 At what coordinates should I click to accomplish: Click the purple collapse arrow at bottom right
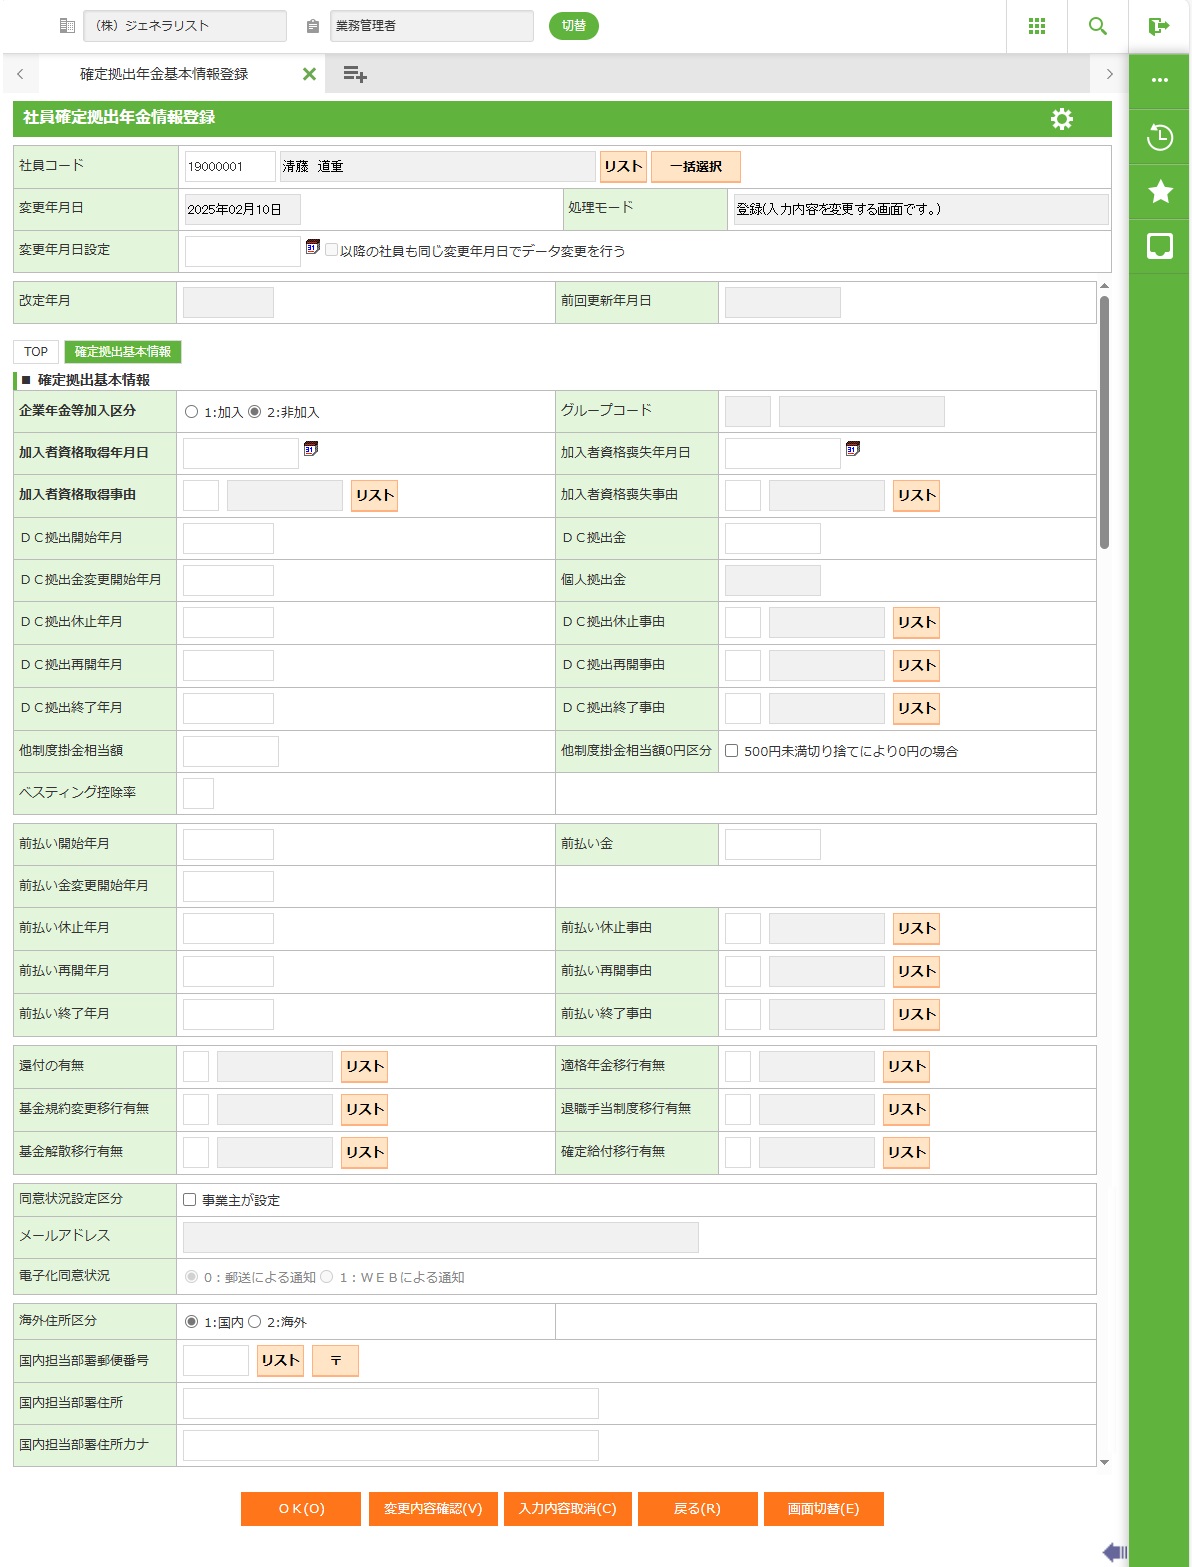coord(1114,1552)
